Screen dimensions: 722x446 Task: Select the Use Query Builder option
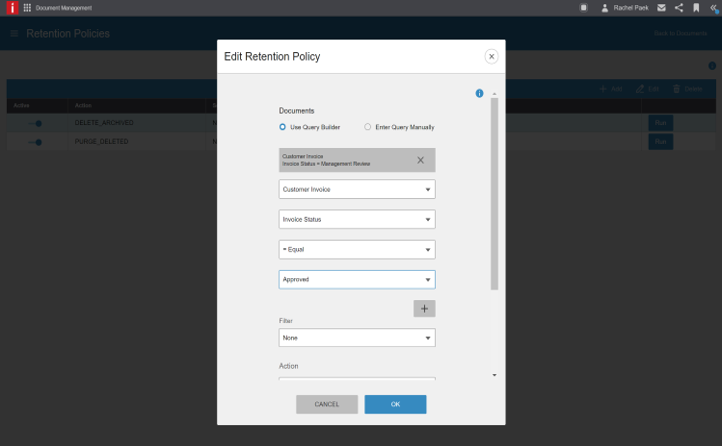pos(283,127)
